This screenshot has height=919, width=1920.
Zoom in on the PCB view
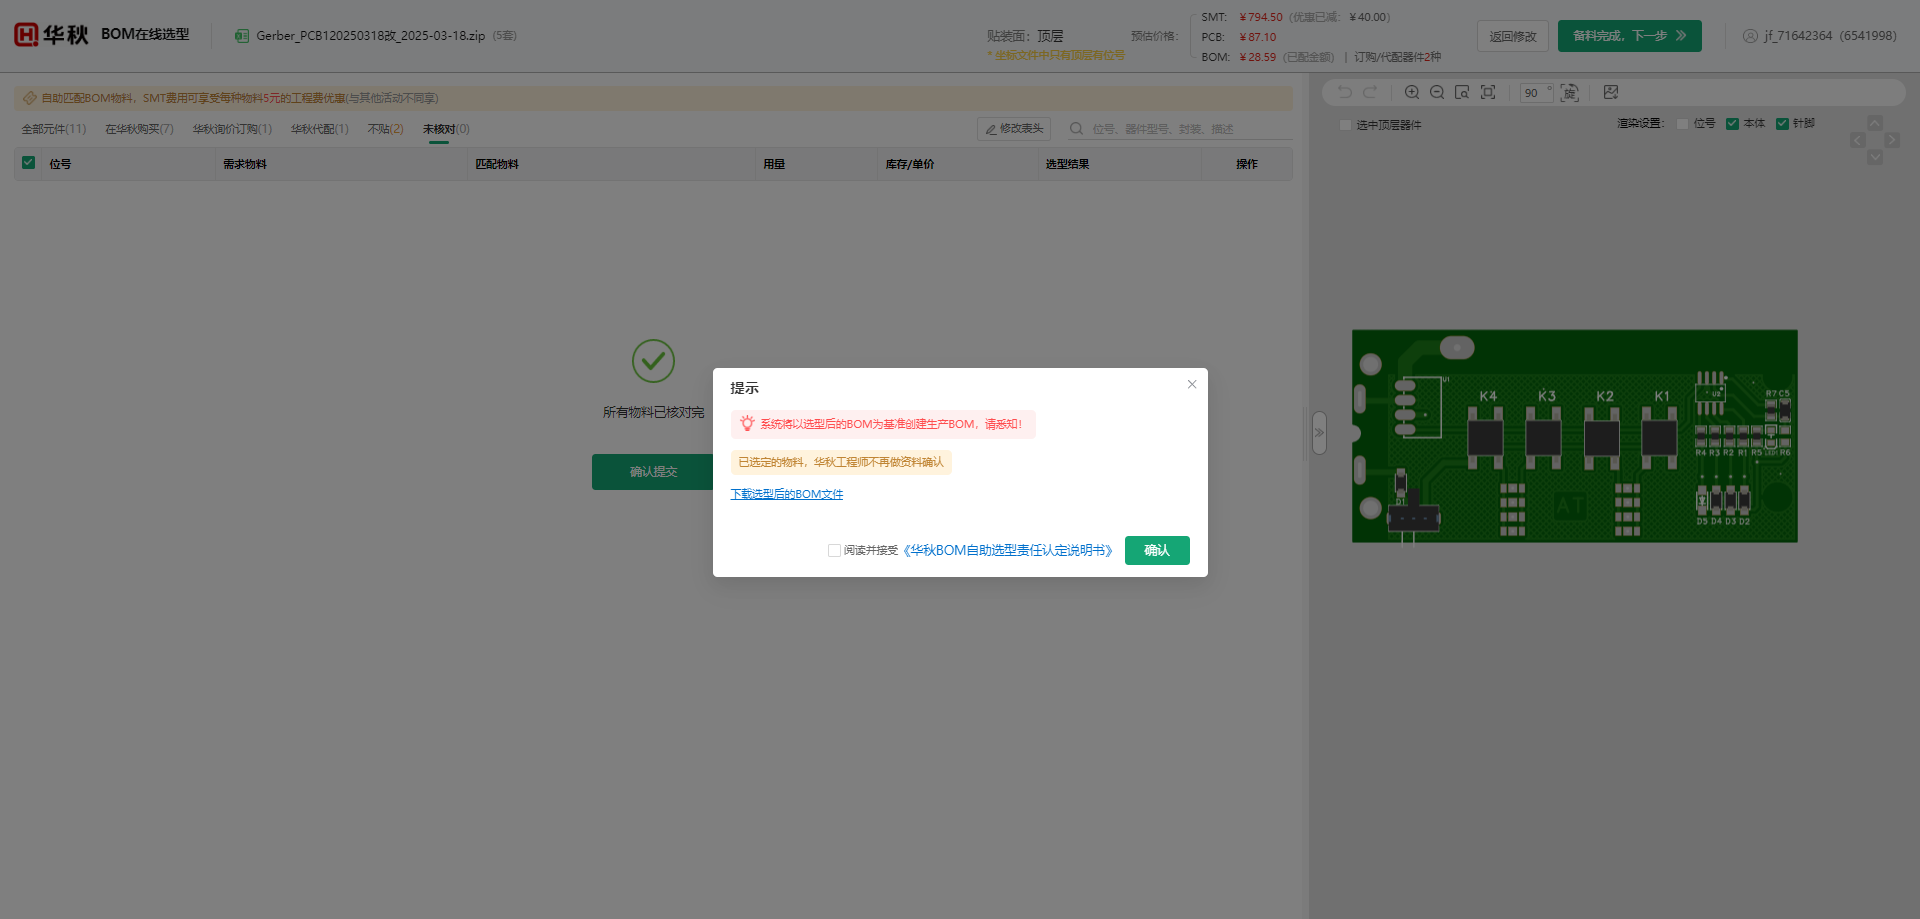(1412, 92)
